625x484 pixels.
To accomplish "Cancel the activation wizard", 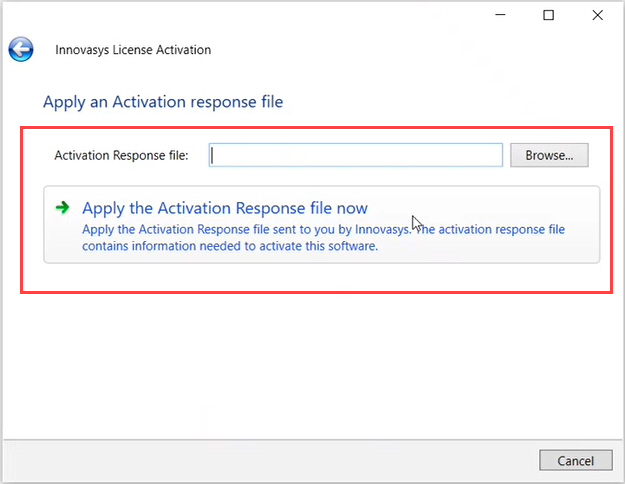I will (576, 460).
